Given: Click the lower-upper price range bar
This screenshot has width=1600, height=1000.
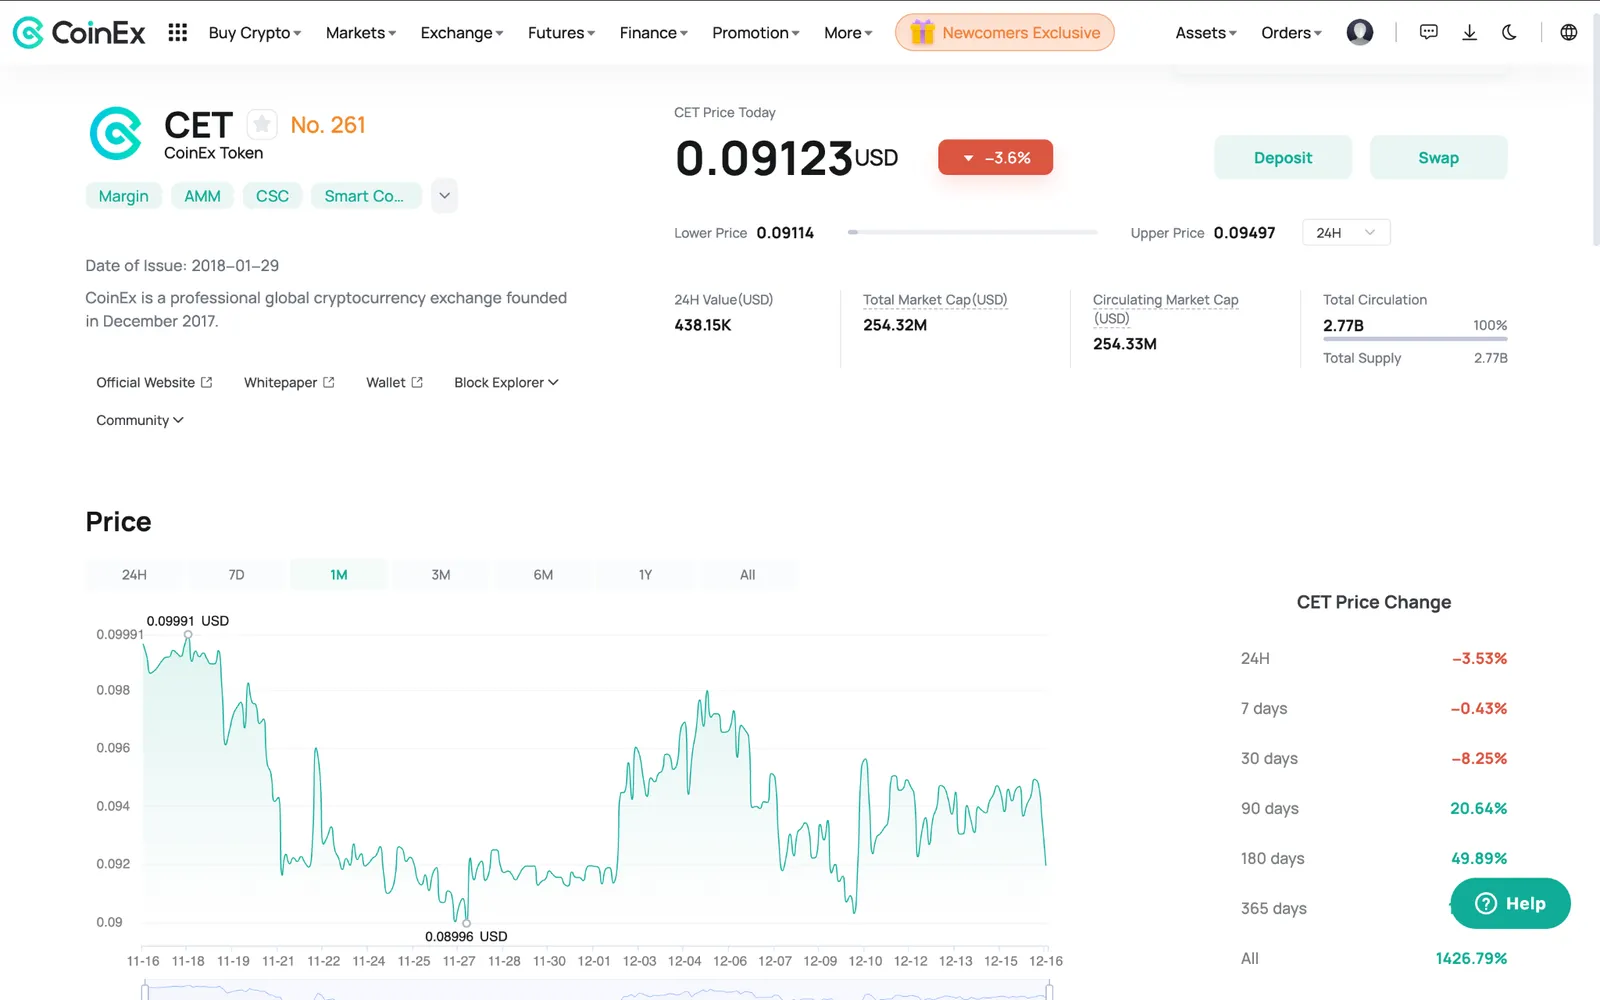Looking at the screenshot, I should [972, 232].
